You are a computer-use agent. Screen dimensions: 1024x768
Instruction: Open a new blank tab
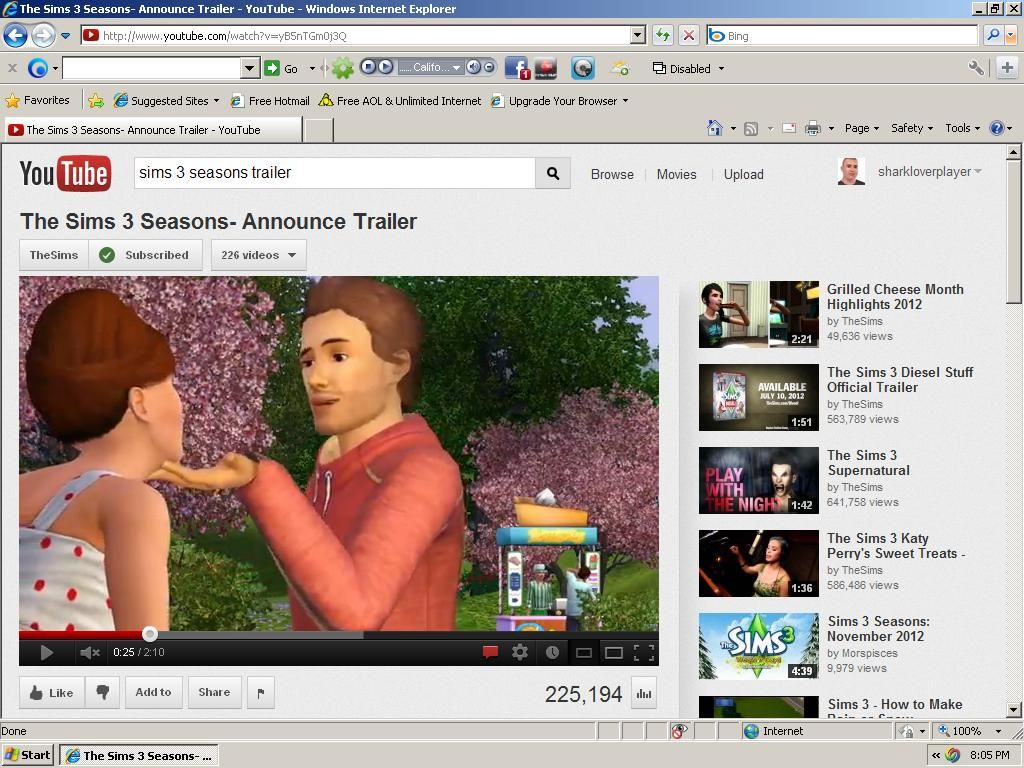[x=319, y=130]
